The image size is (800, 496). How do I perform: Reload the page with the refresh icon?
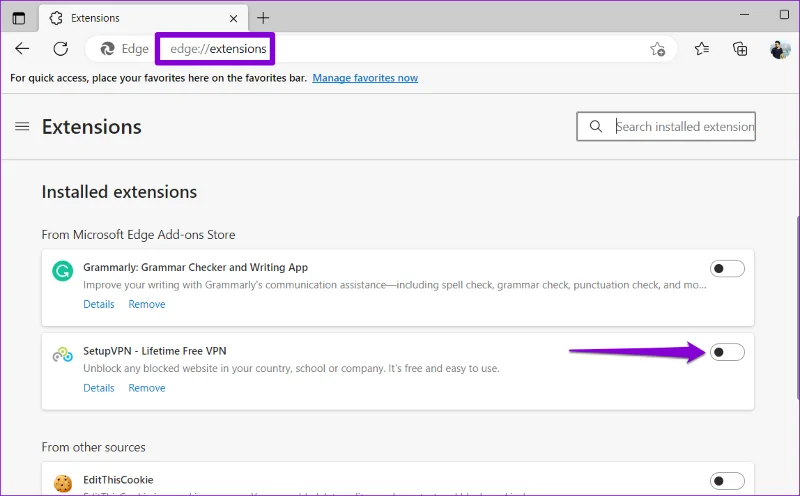(61, 48)
